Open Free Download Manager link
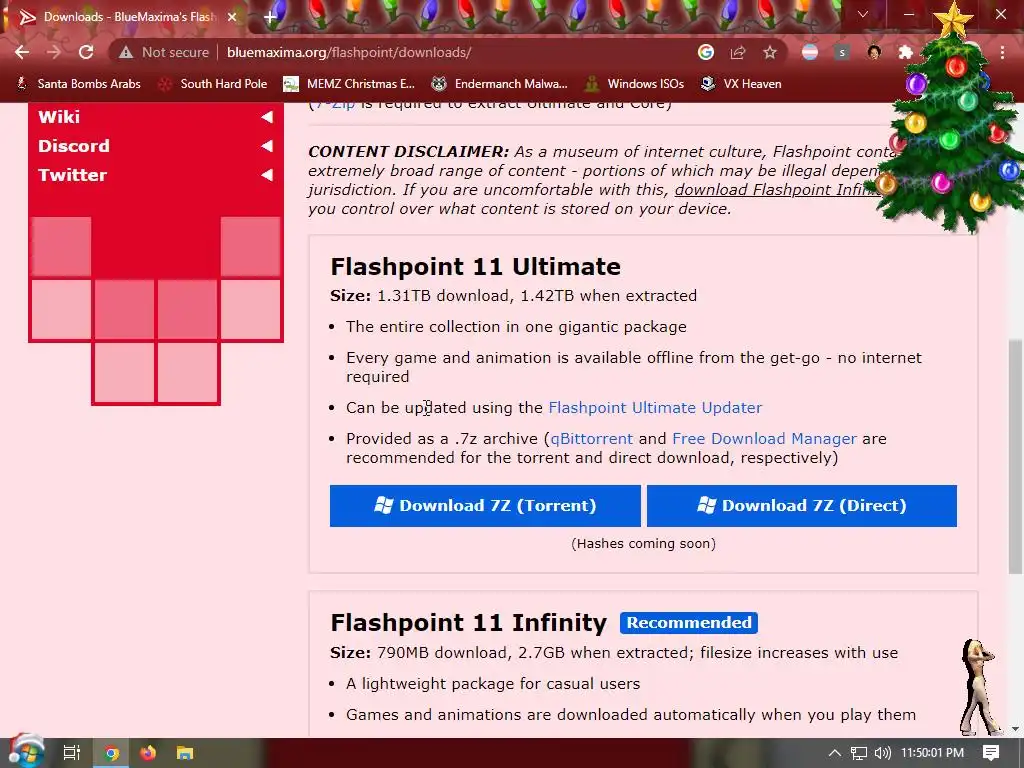Image resolution: width=1024 pixels, height=768 pixels. click(x=764, y=439)
